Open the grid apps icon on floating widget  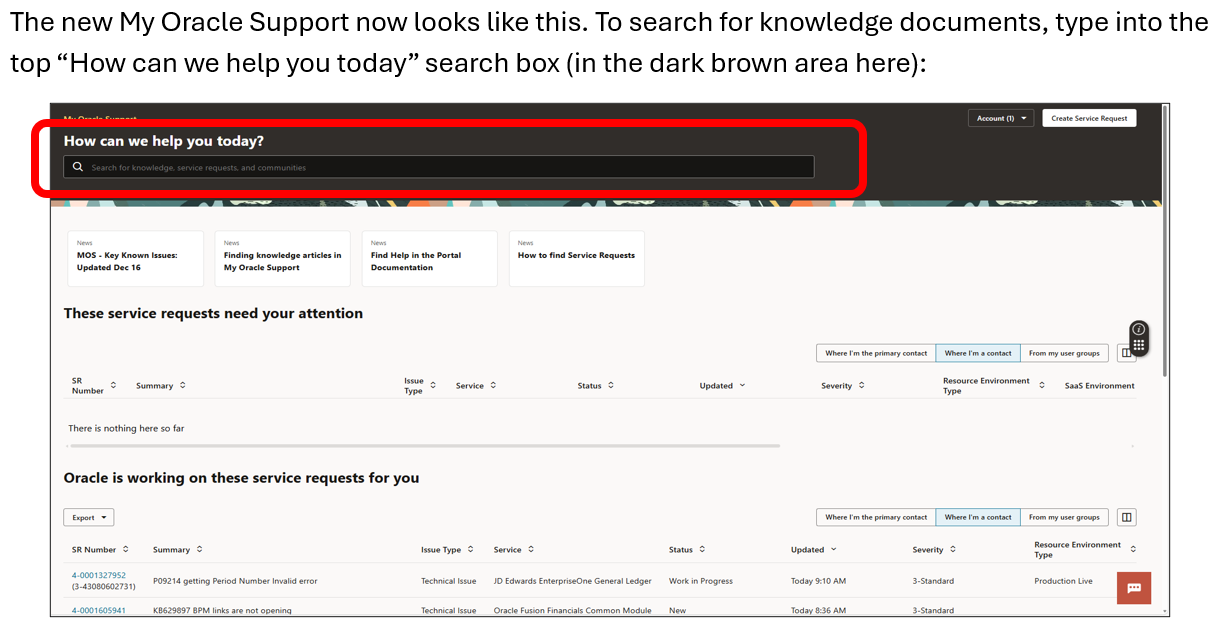coord(1138,344)
